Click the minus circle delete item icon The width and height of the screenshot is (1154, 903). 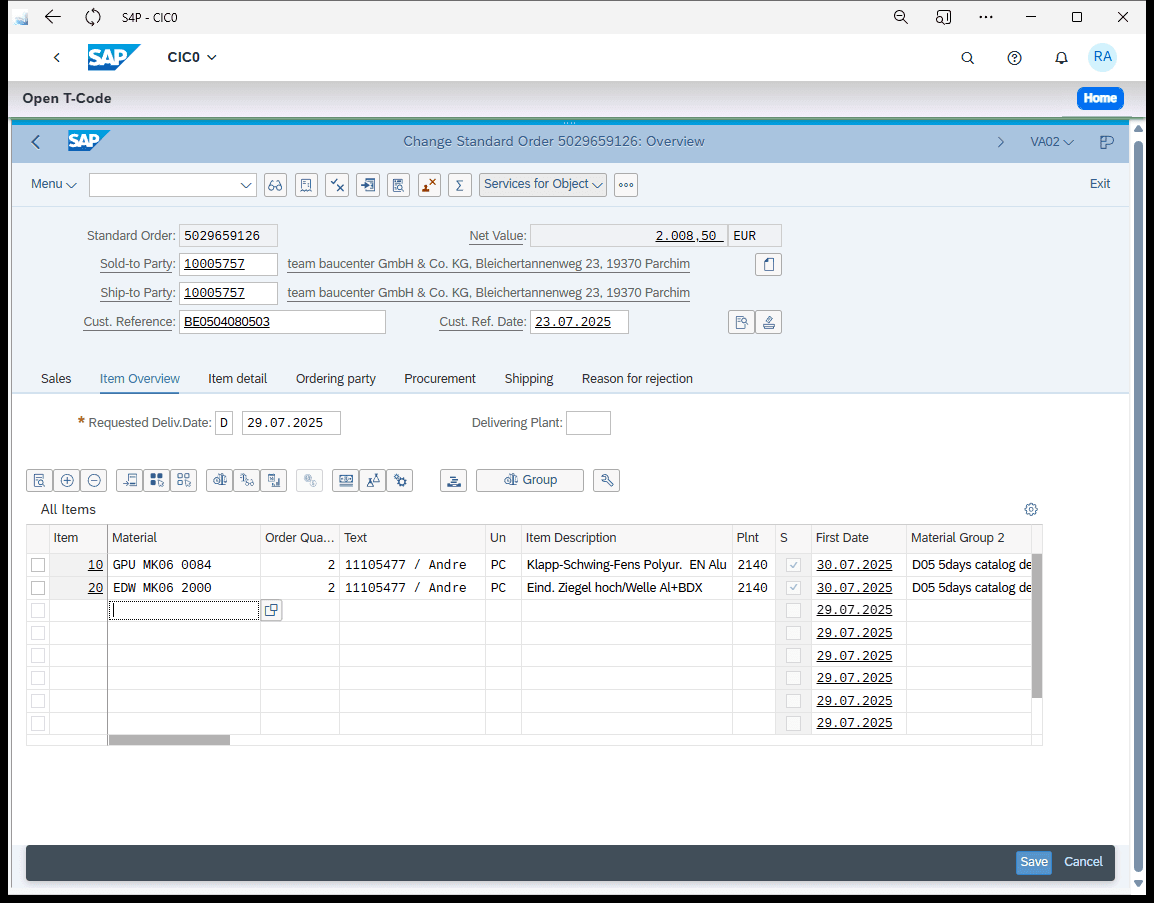94,481
